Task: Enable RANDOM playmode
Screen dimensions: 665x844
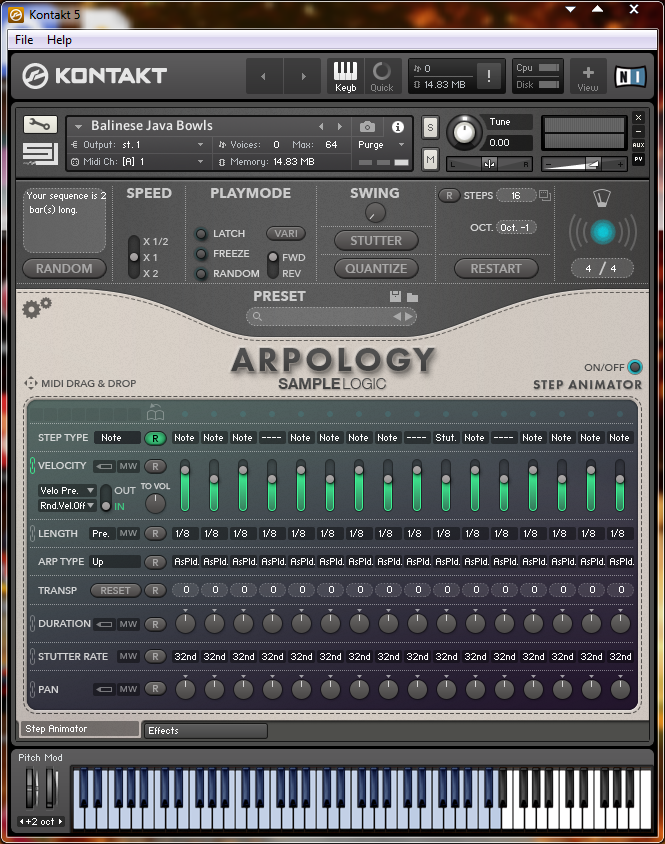Action: pos(201,274)
